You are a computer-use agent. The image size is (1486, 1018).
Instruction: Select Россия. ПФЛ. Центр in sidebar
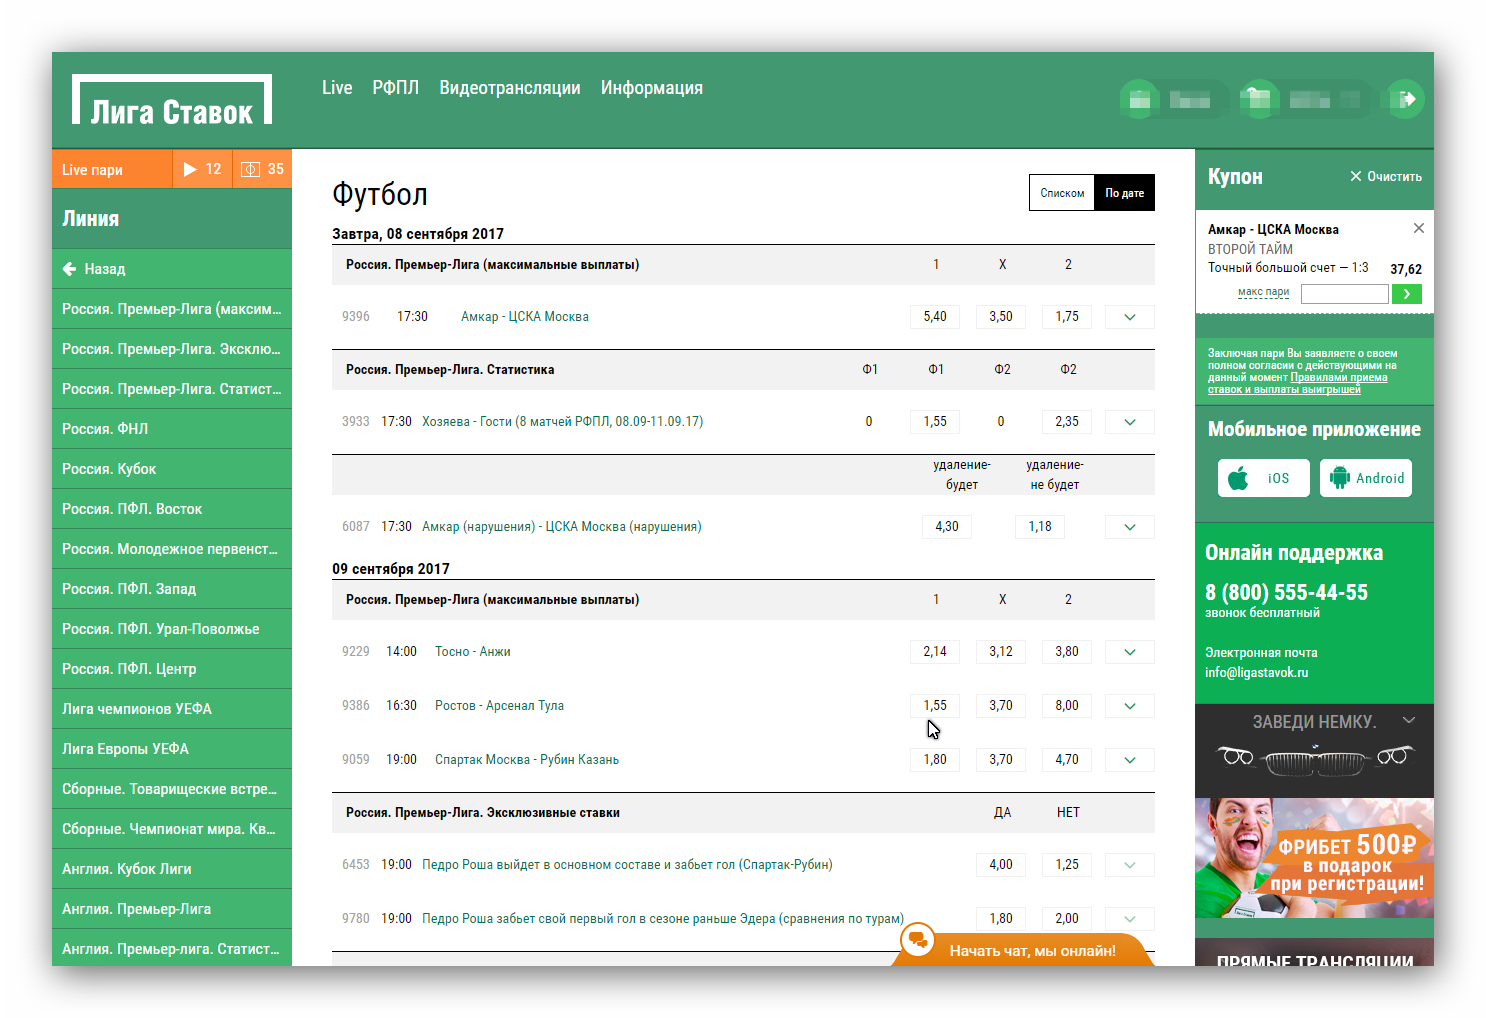172,669
